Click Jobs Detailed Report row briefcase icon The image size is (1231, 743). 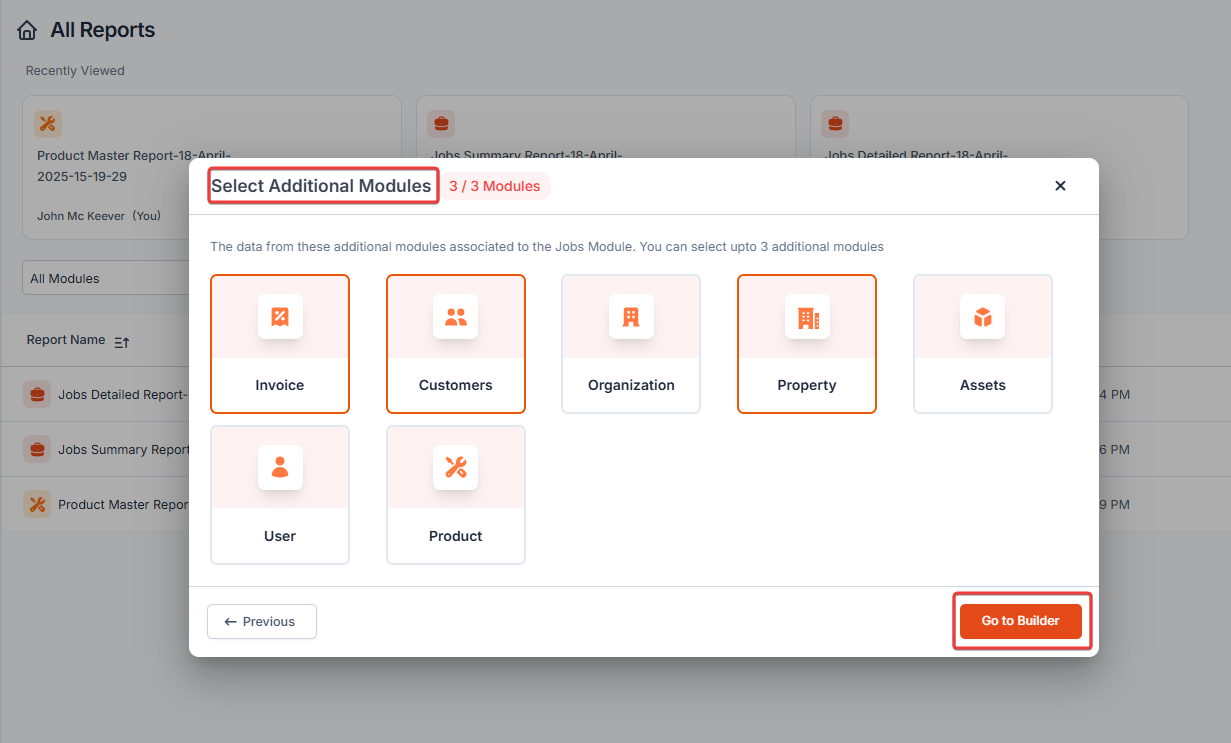[x=37, y=394]
